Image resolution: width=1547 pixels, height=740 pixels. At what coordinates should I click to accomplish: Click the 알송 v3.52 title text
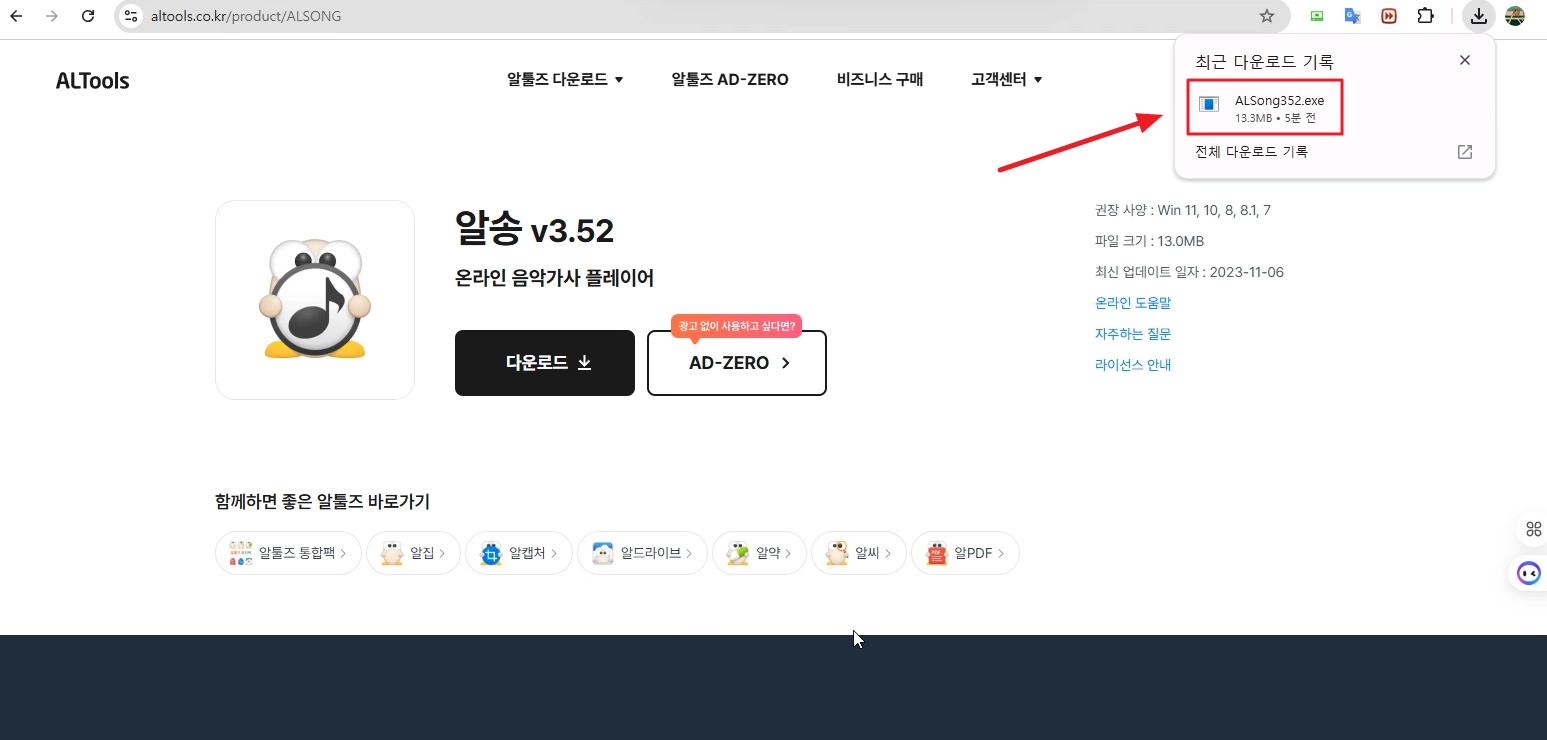(x=534, y=231)
